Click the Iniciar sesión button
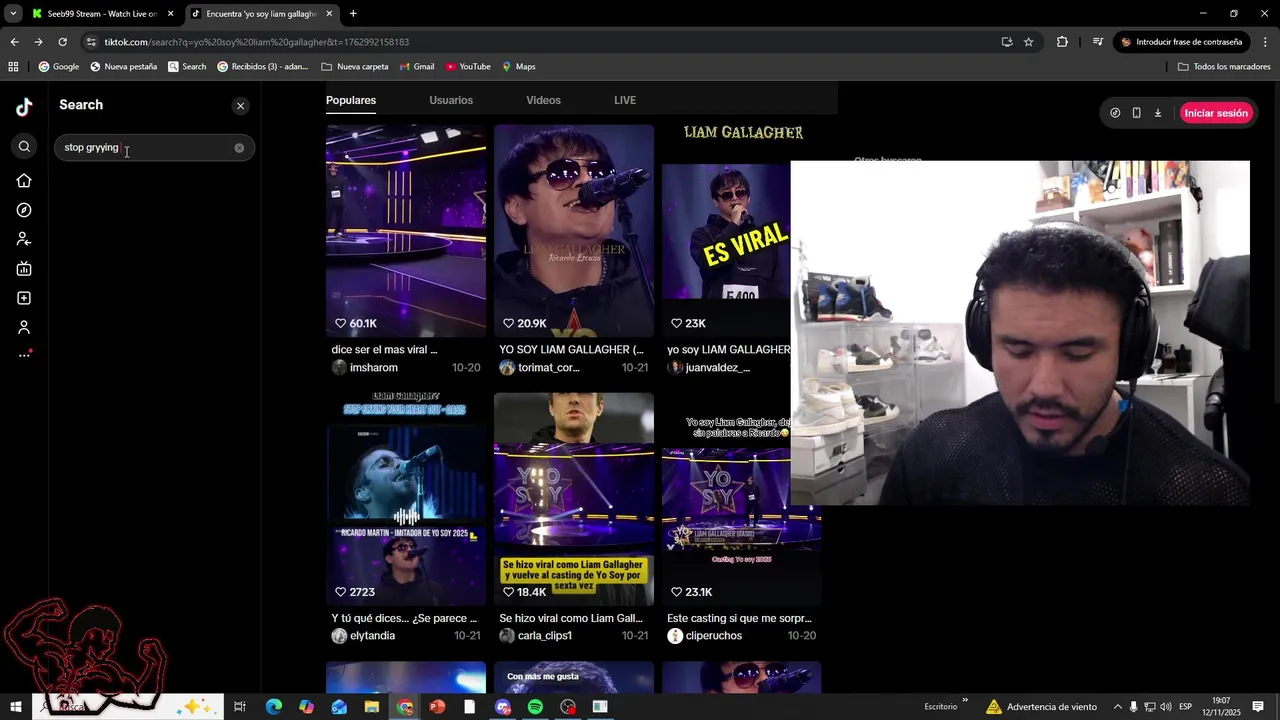Image resolution: width=1280 pixels, height=720 pixels. (1216, 113)
